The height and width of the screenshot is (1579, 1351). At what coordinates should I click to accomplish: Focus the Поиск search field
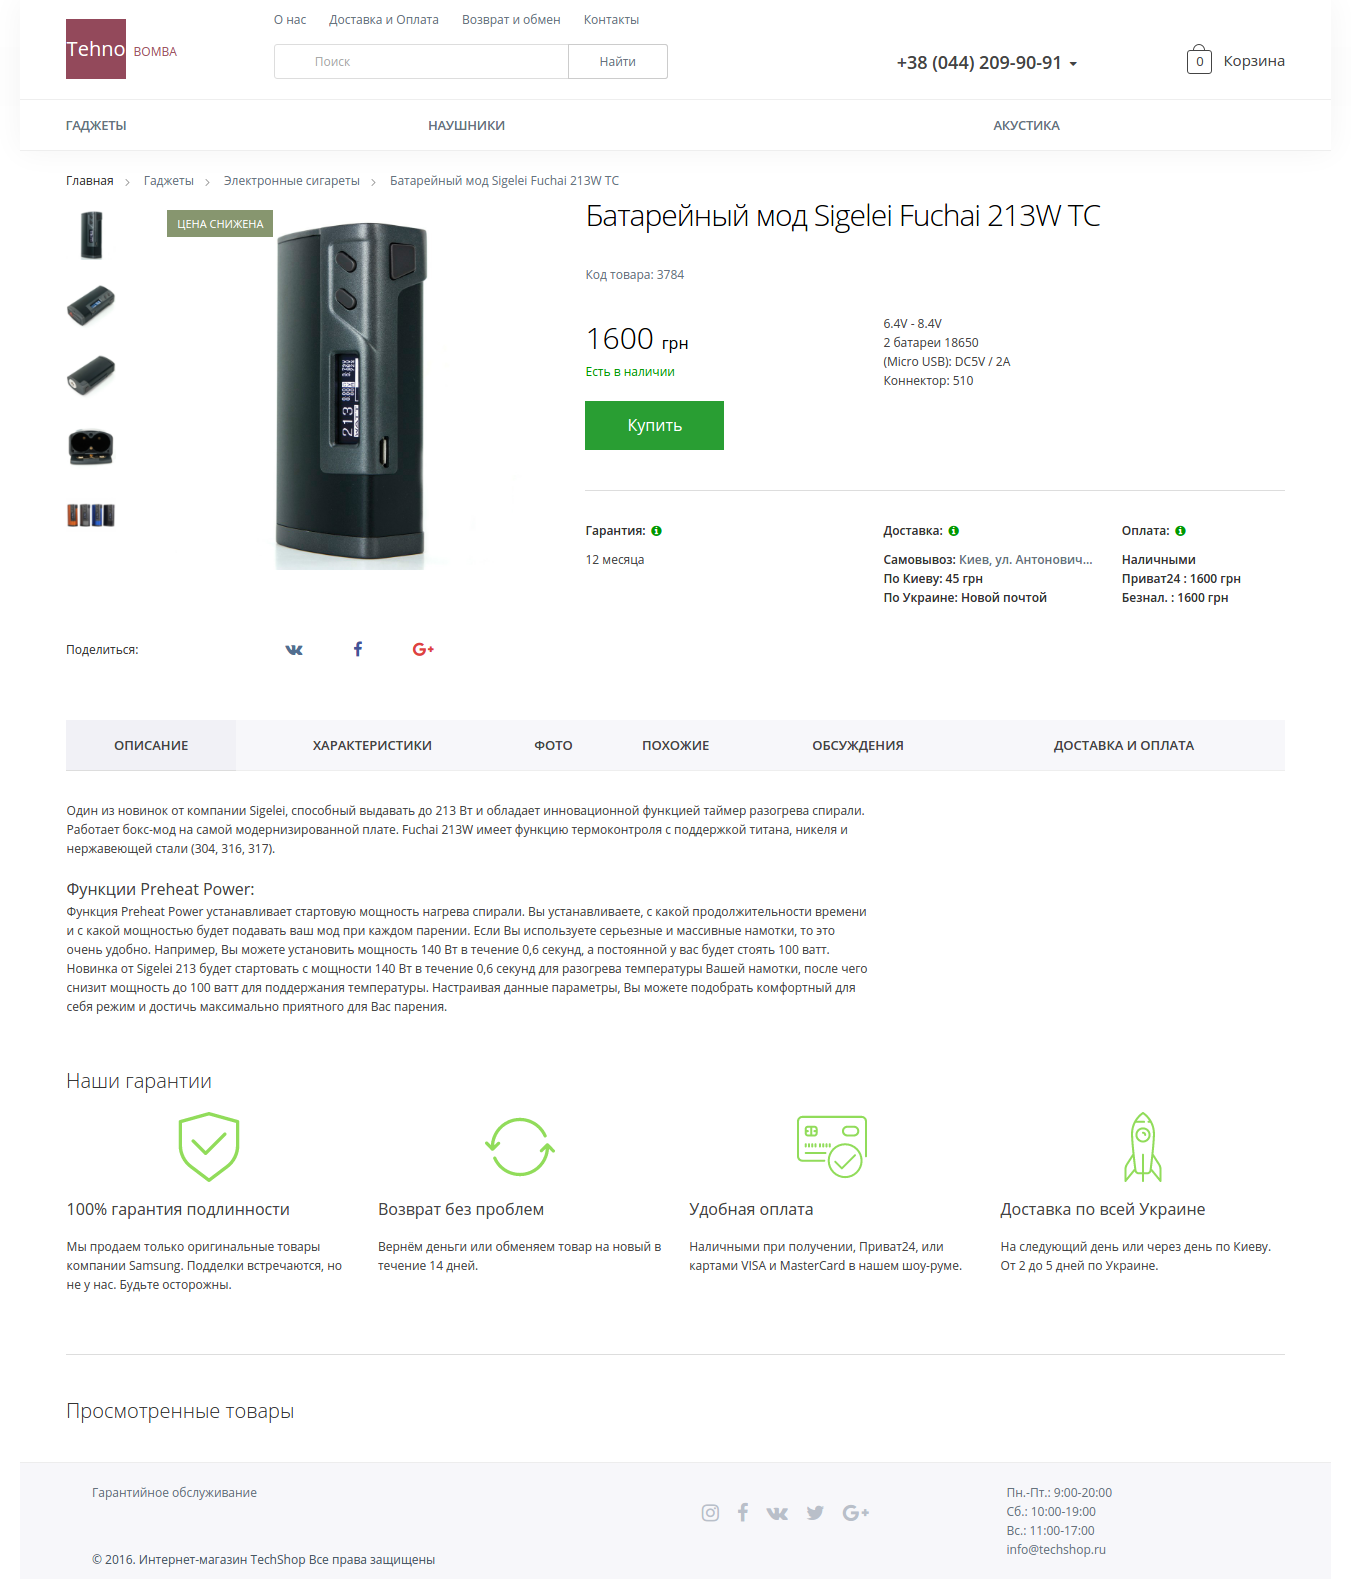pyautogui.click(x=421, y=61)
